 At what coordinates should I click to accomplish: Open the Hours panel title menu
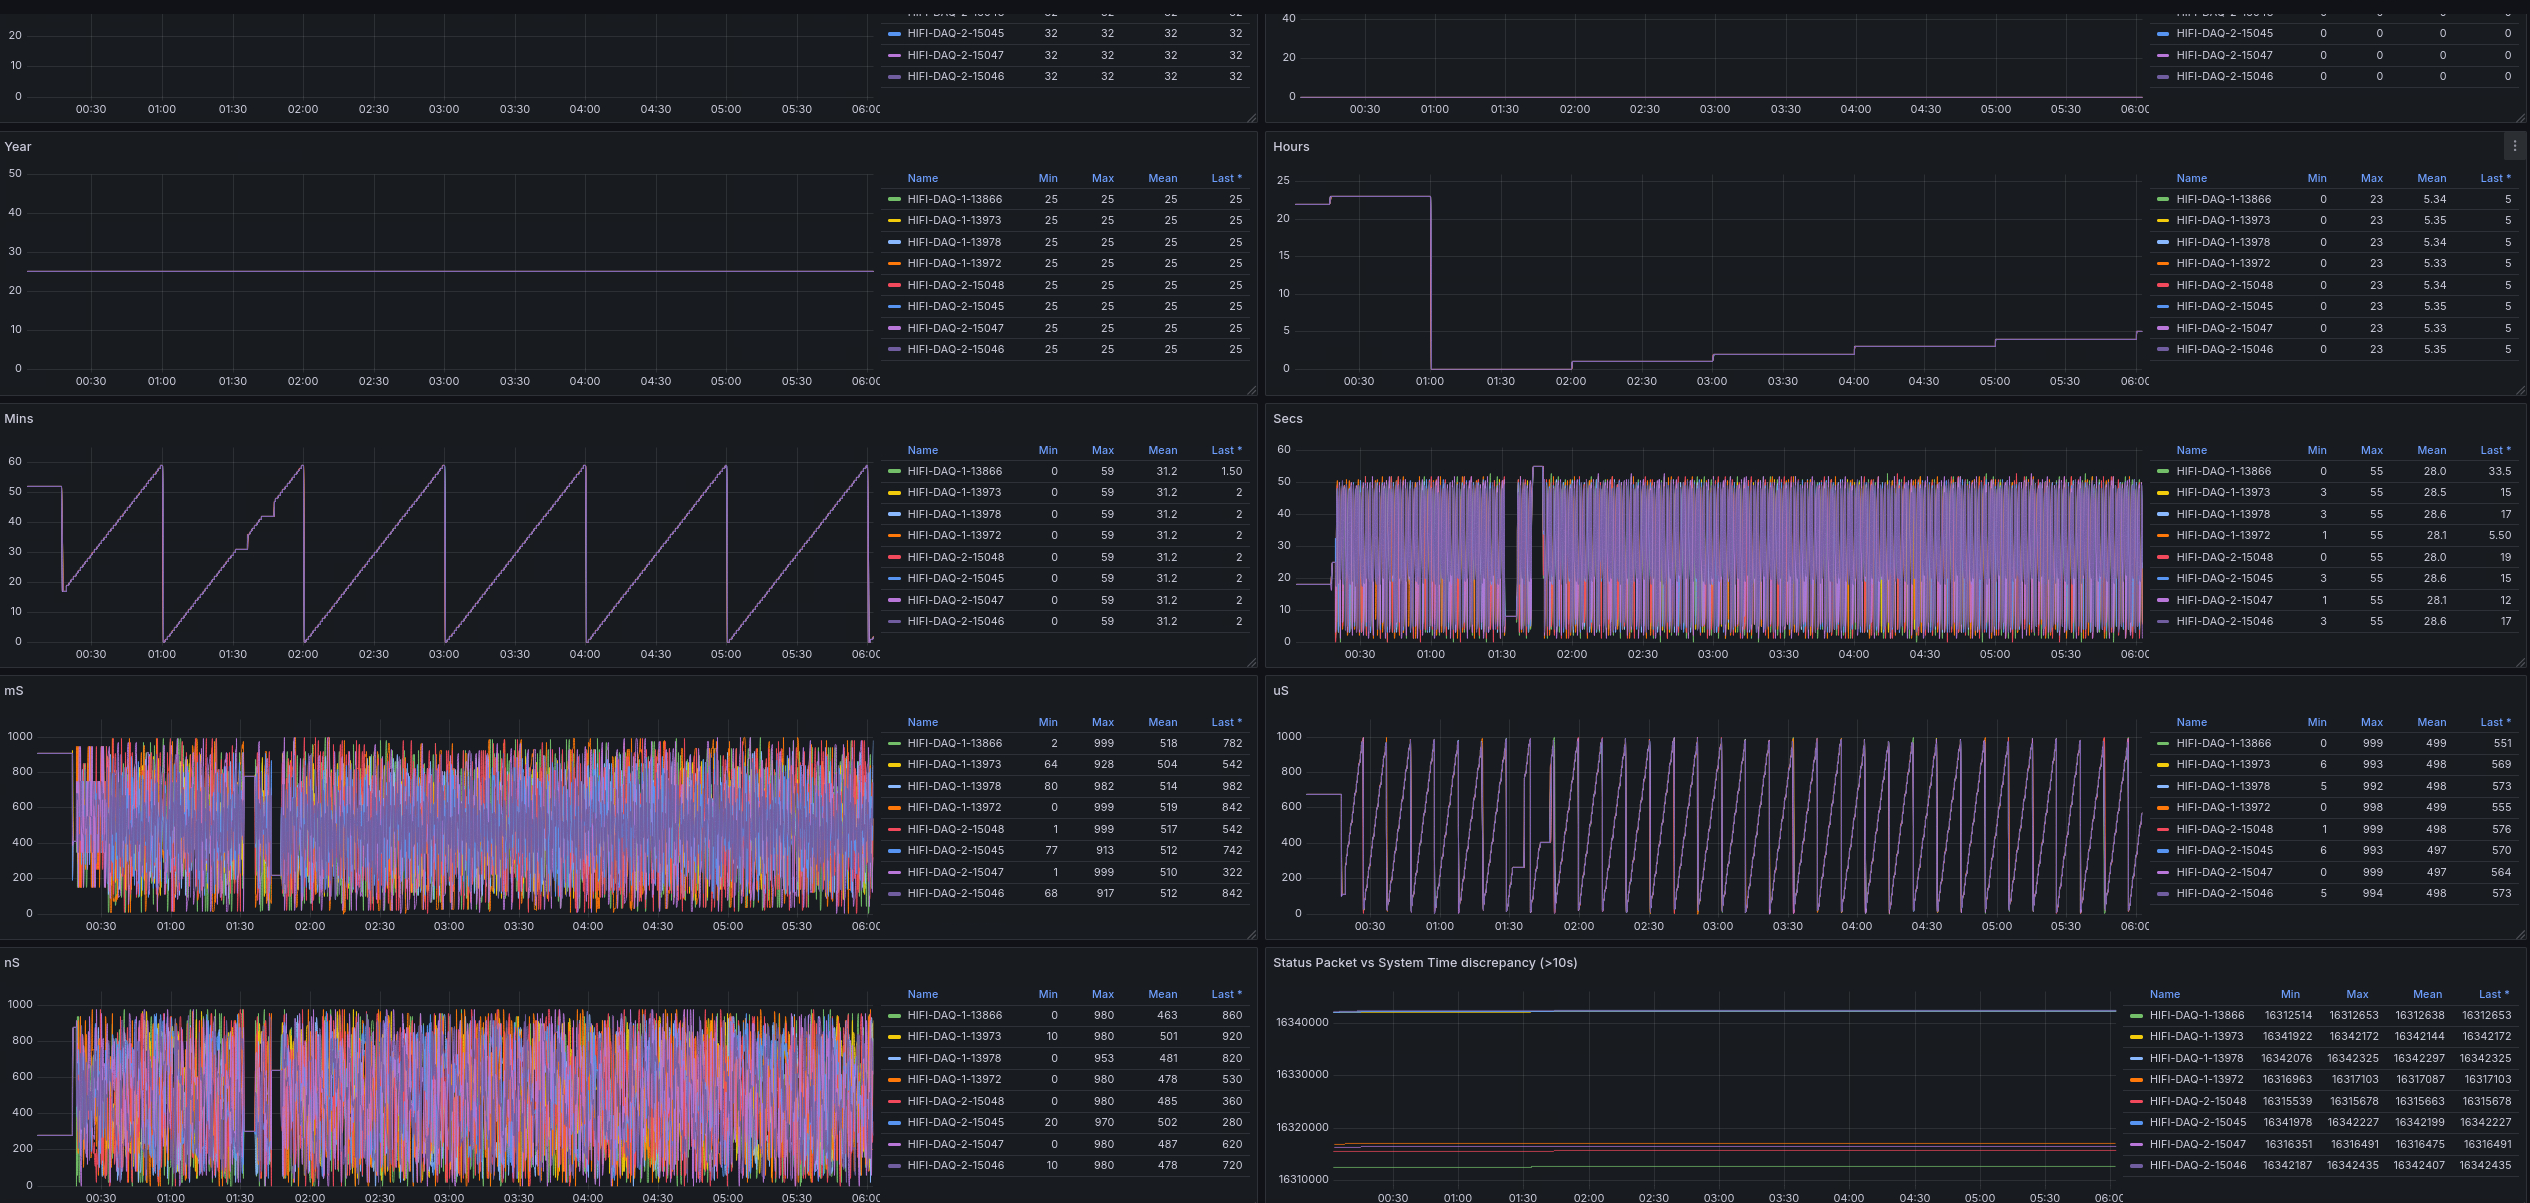(1291, 147)
